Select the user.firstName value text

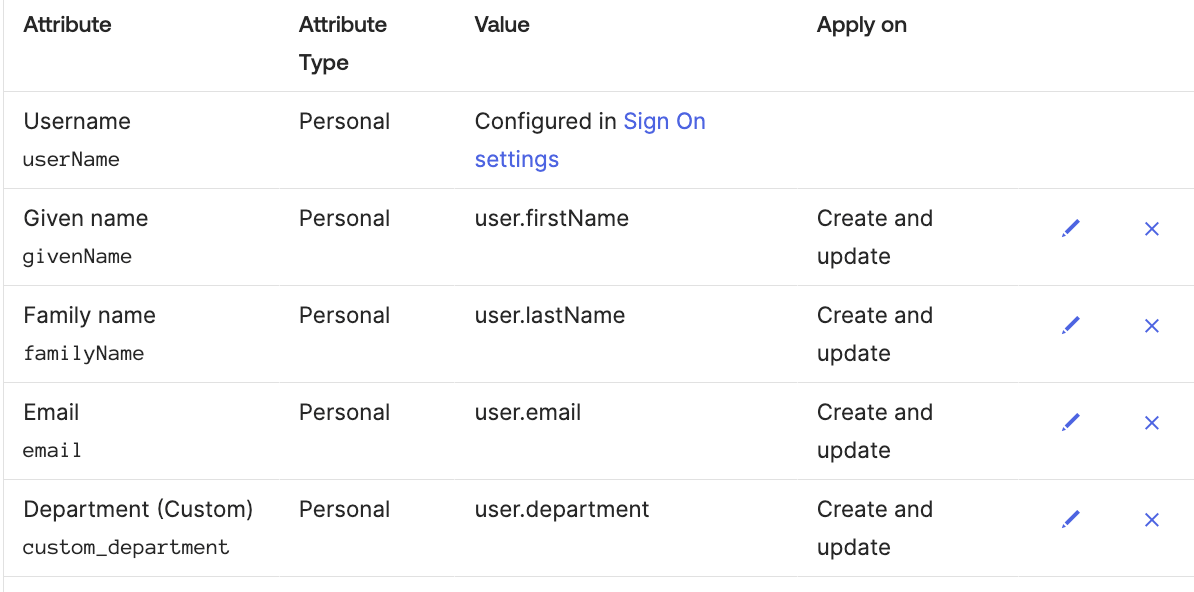pyautogui.click(x=551, y=218)
